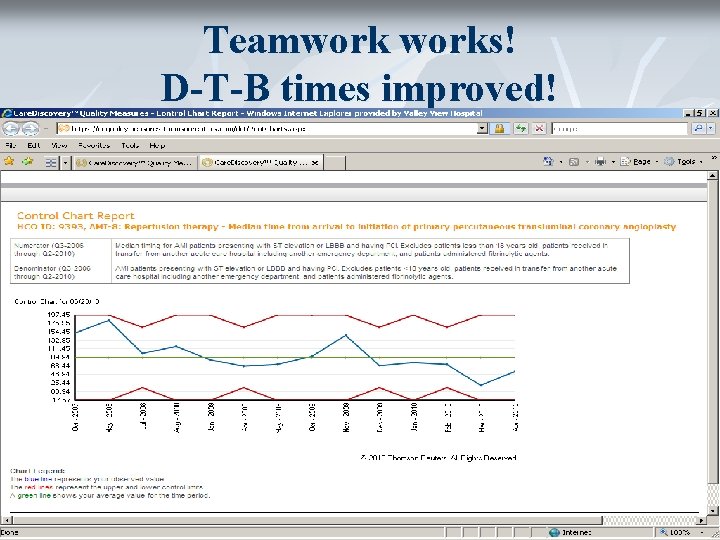720x540 pixels.
Task: Open the Feeds dropdown arrow
Action: tap(586, 162)
